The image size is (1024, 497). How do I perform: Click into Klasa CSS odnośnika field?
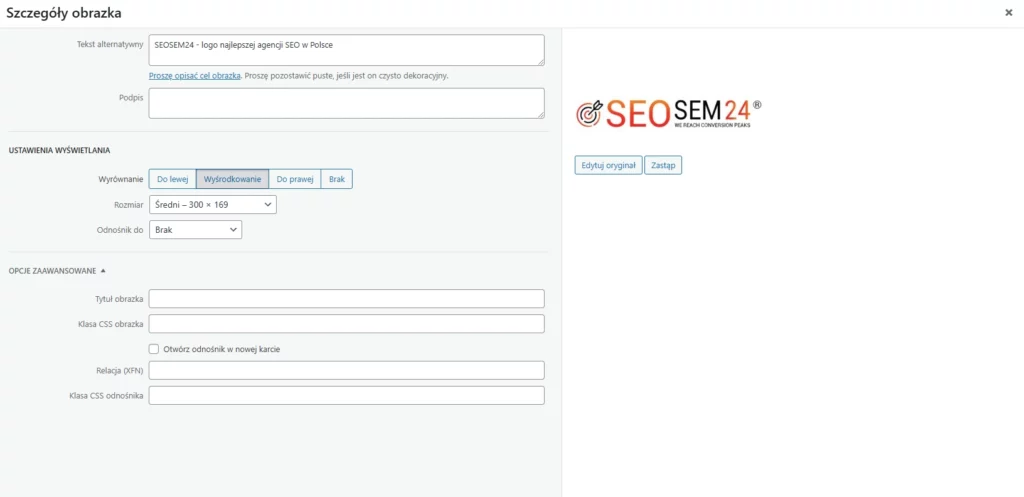pos(347,395)
